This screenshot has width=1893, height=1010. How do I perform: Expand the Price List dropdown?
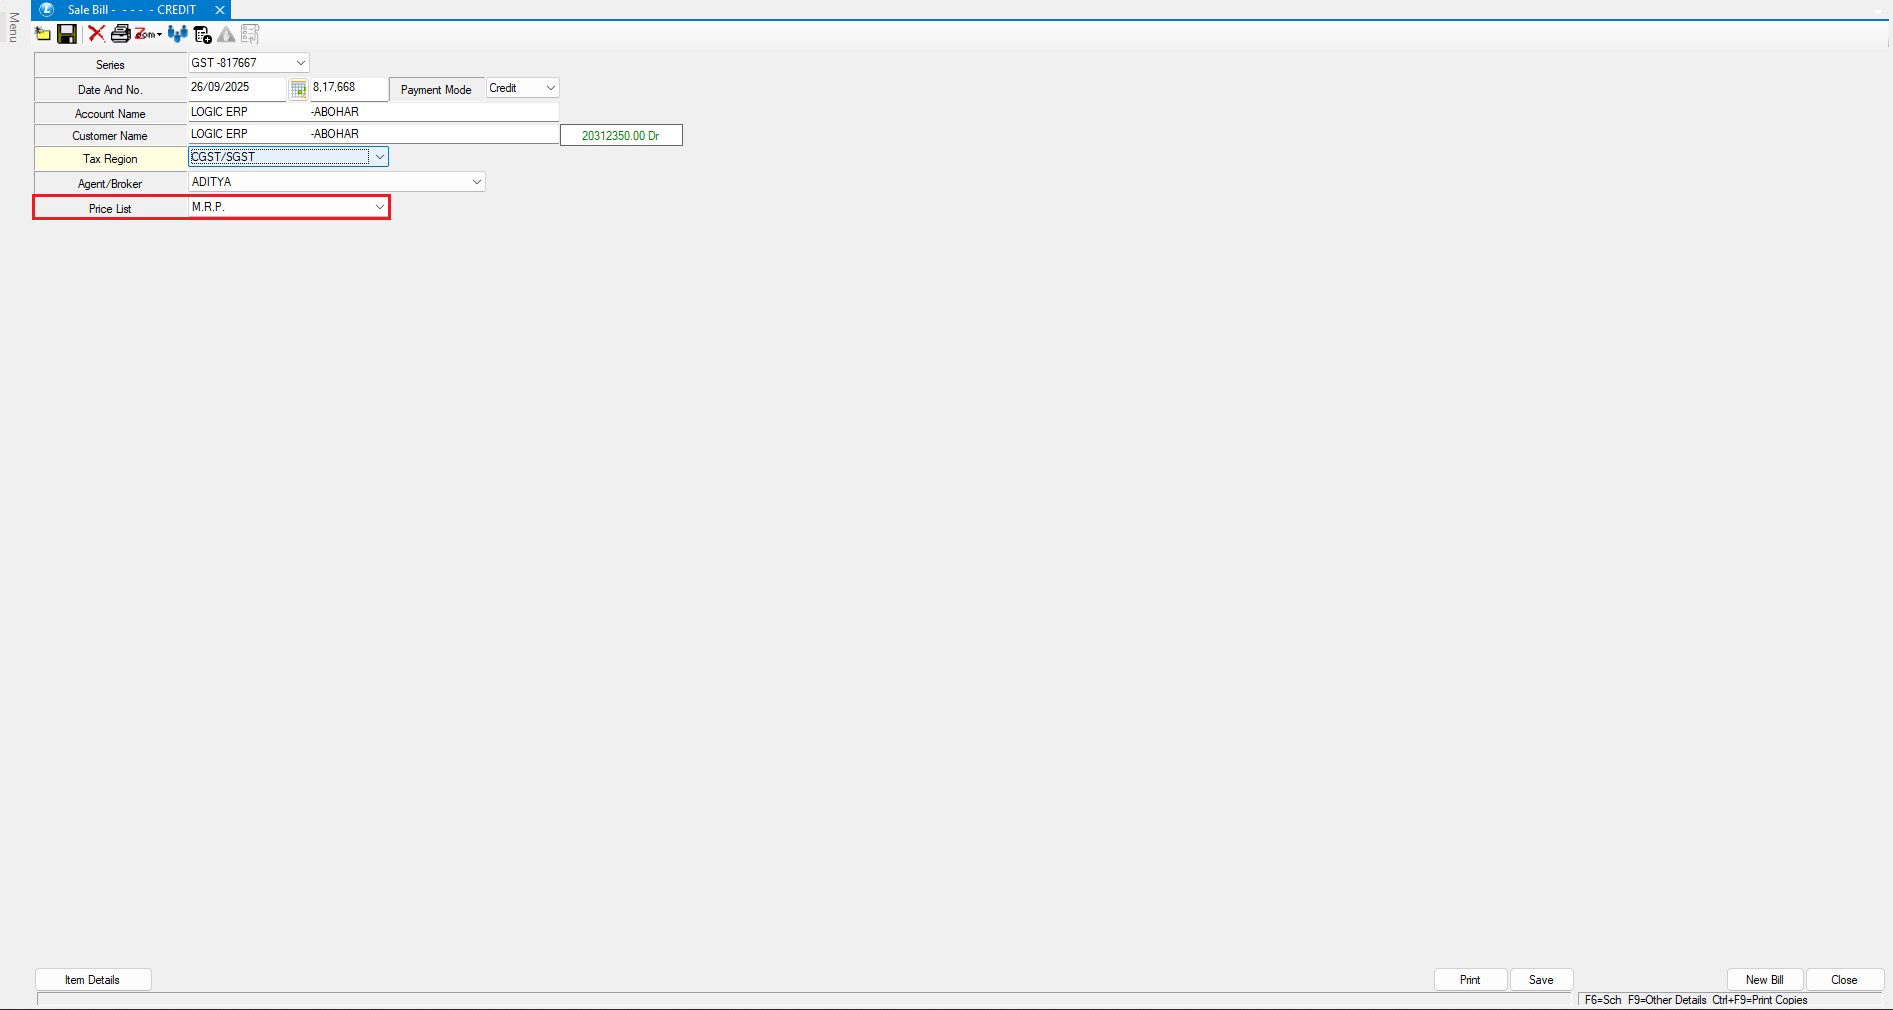(x=379, y=207)
